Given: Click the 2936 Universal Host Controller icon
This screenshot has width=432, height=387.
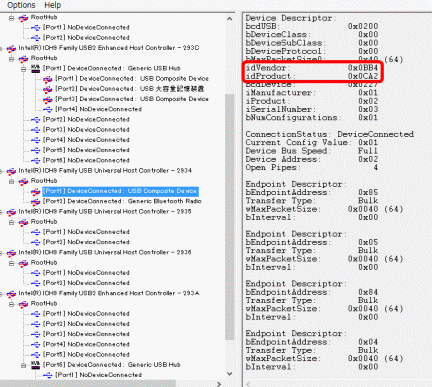Looking at the screenshot, I should (11, 253).
